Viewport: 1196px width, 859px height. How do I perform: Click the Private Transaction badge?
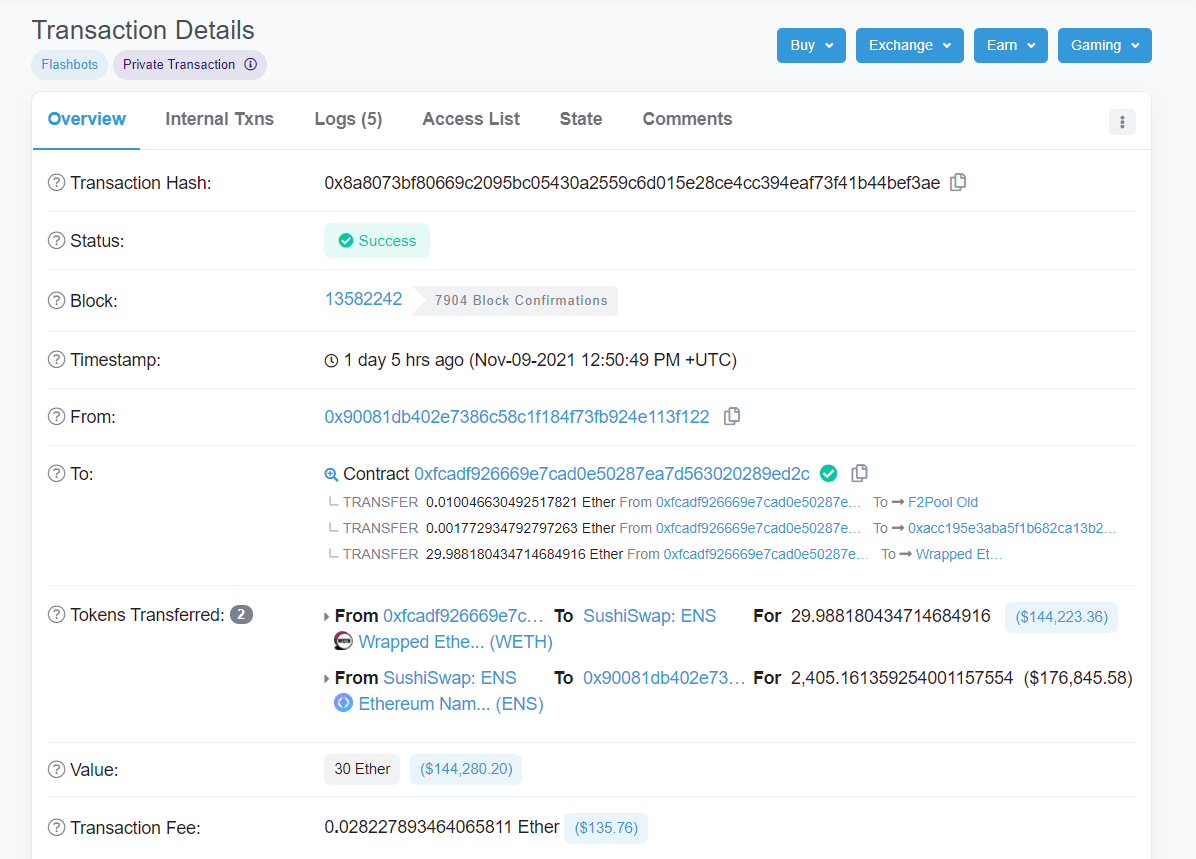(190, 64)
